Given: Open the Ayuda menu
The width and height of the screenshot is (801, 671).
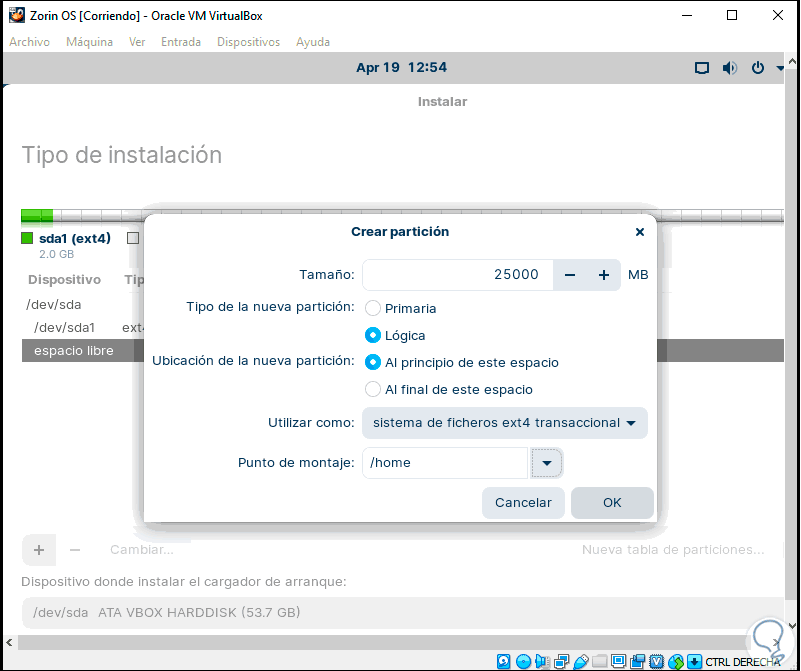Looking at the screenshot, I should click(x=313, y=42).
